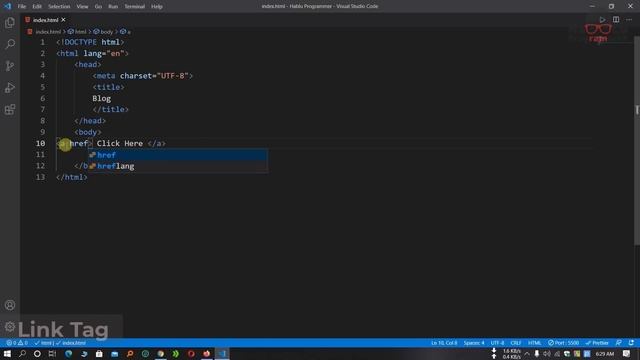Image resolution: width=640 pixels, height=360 pixels.
Task: Open the Edit menu
Action: point(37,7)
